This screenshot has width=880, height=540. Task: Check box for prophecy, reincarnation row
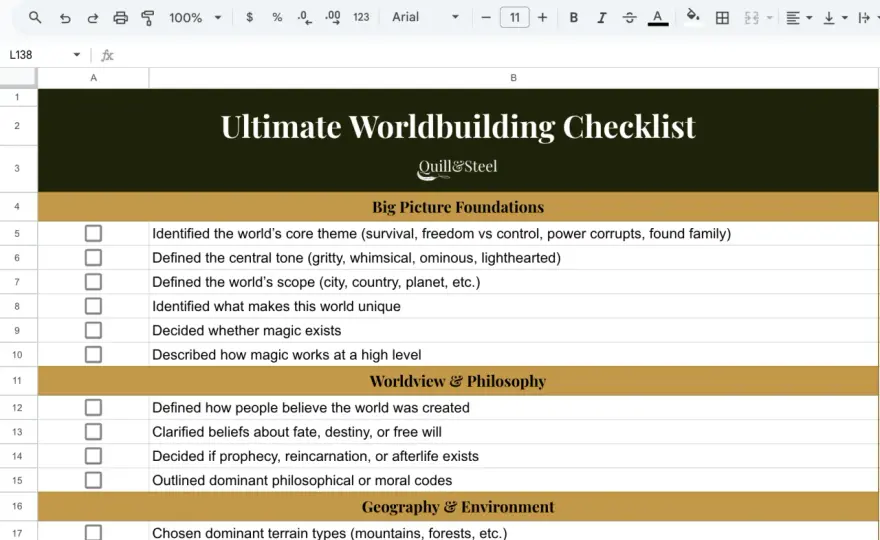(93, 456)
